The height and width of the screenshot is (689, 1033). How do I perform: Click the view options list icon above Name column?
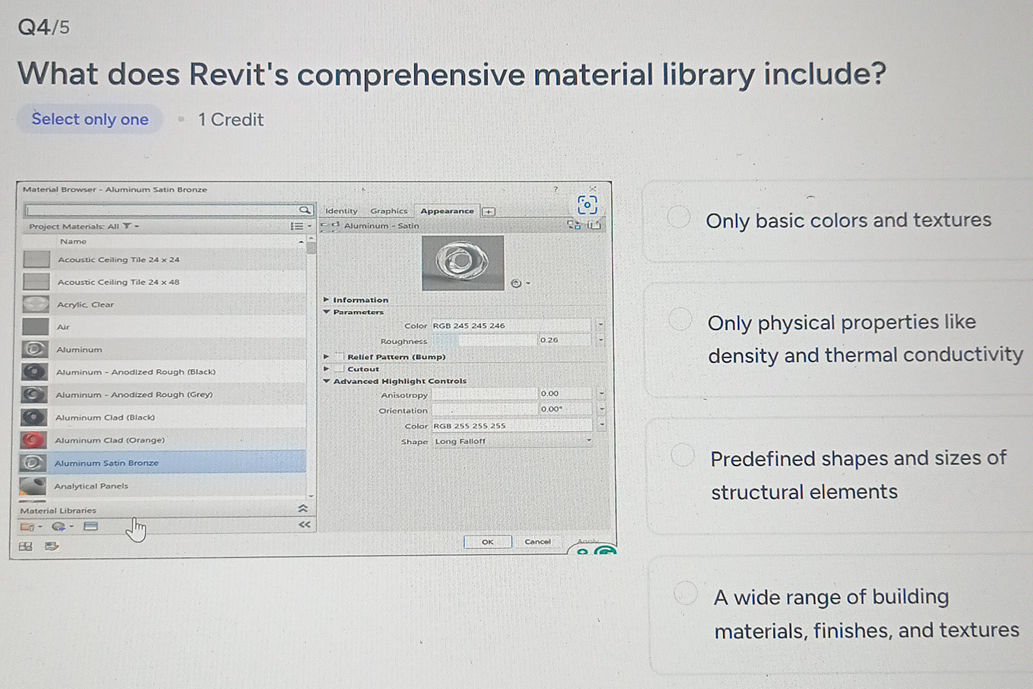tap(297, 226)
